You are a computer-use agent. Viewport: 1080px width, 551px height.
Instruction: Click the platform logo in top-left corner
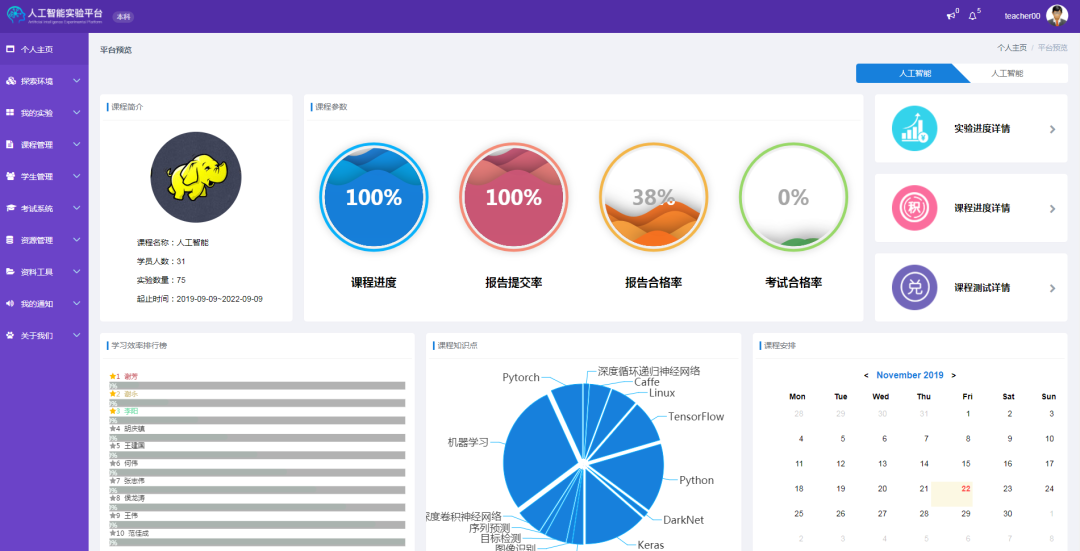tap(16, 15)
